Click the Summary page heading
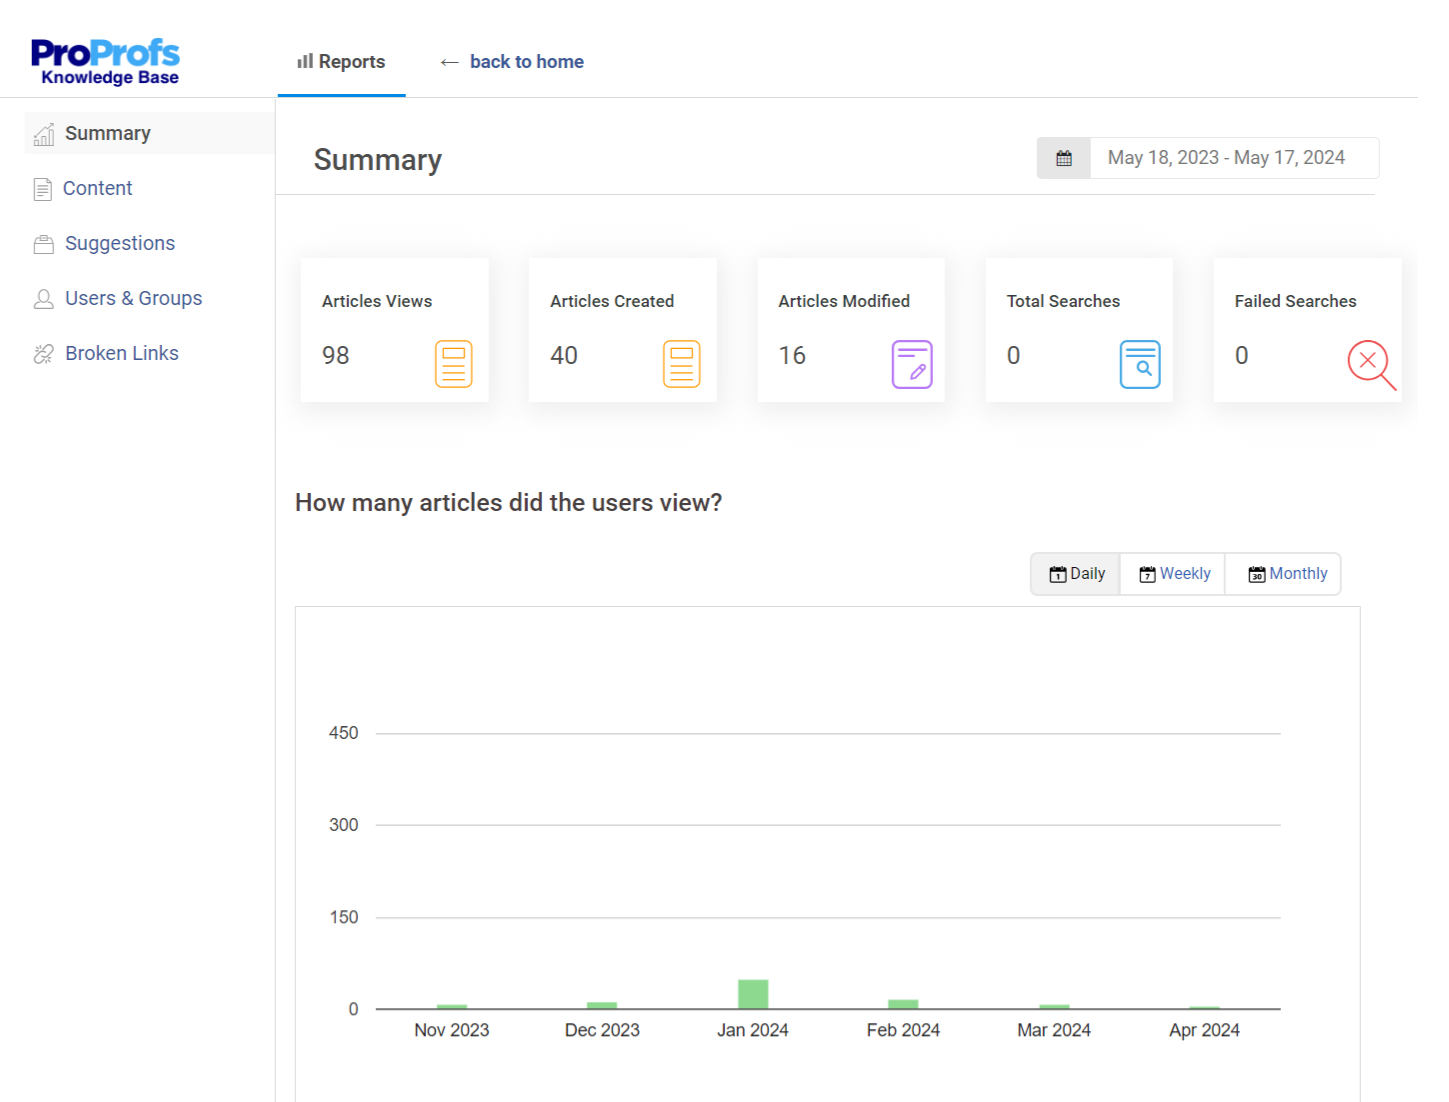1449x1102 pixels. pyautogui.click(x=378, y=160)
